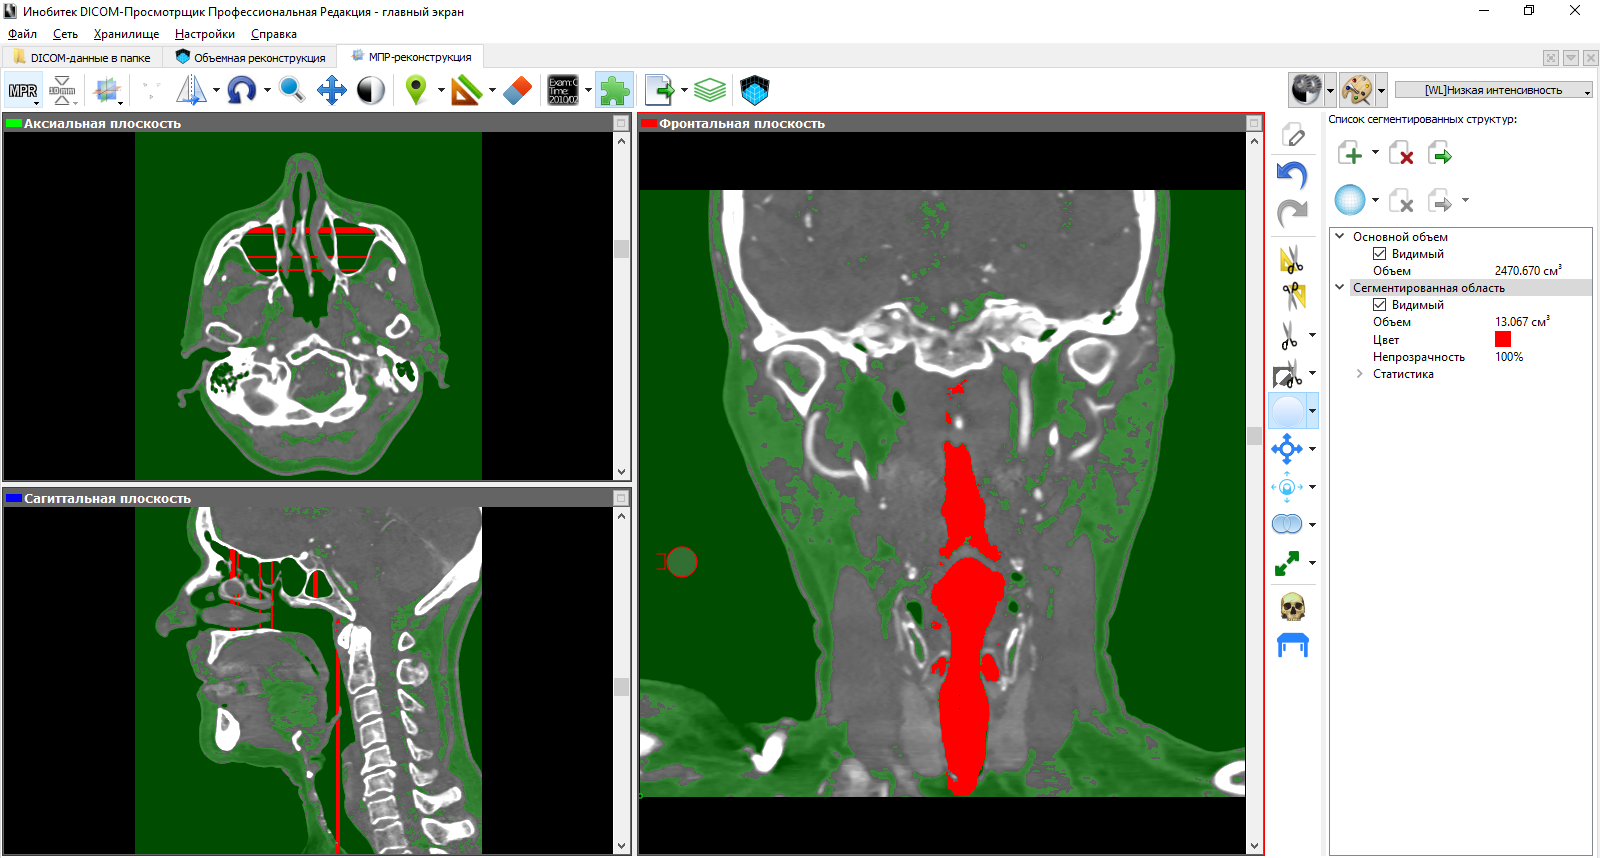
Task: Expand the Статистика tree node
Action: coord(1359,374)
